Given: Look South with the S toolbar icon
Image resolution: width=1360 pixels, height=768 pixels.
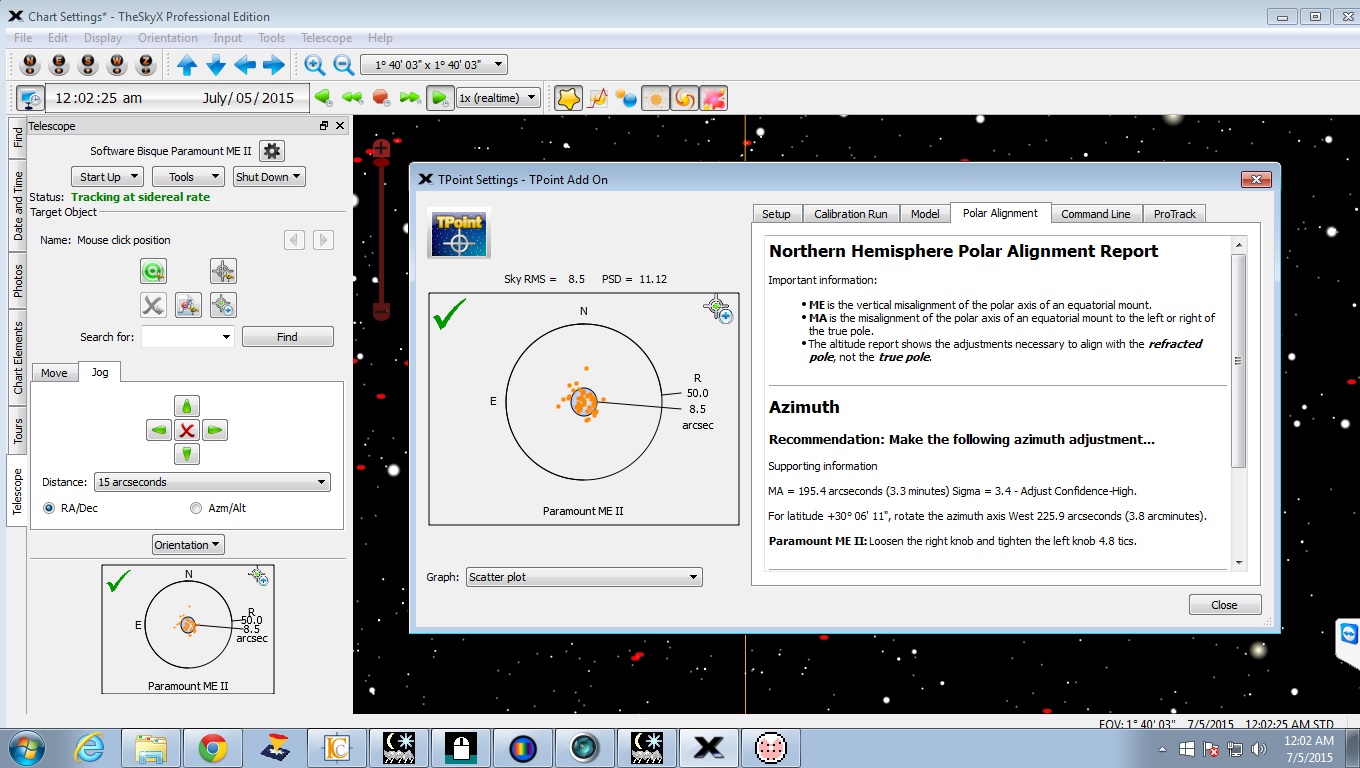Looking at the screenshot, I should point(88,65).
